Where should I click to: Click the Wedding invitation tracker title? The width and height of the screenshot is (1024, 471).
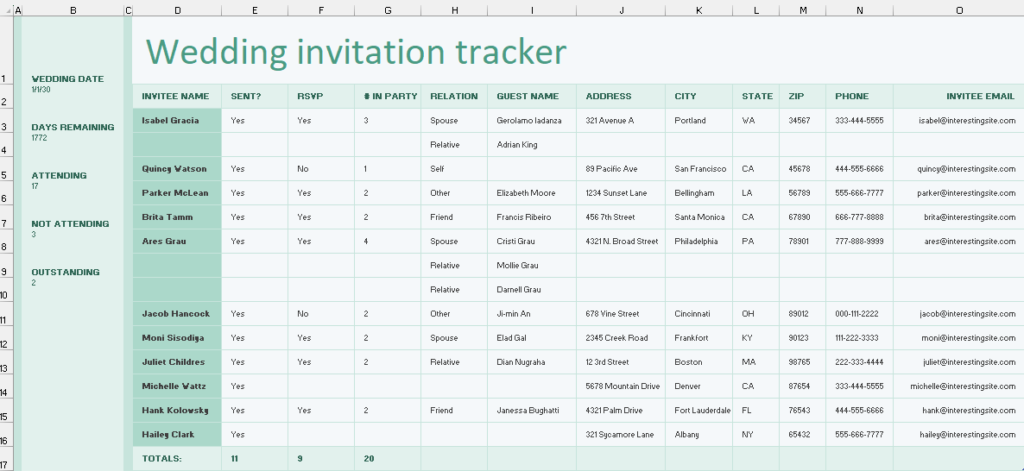click(x=356, y=51)
